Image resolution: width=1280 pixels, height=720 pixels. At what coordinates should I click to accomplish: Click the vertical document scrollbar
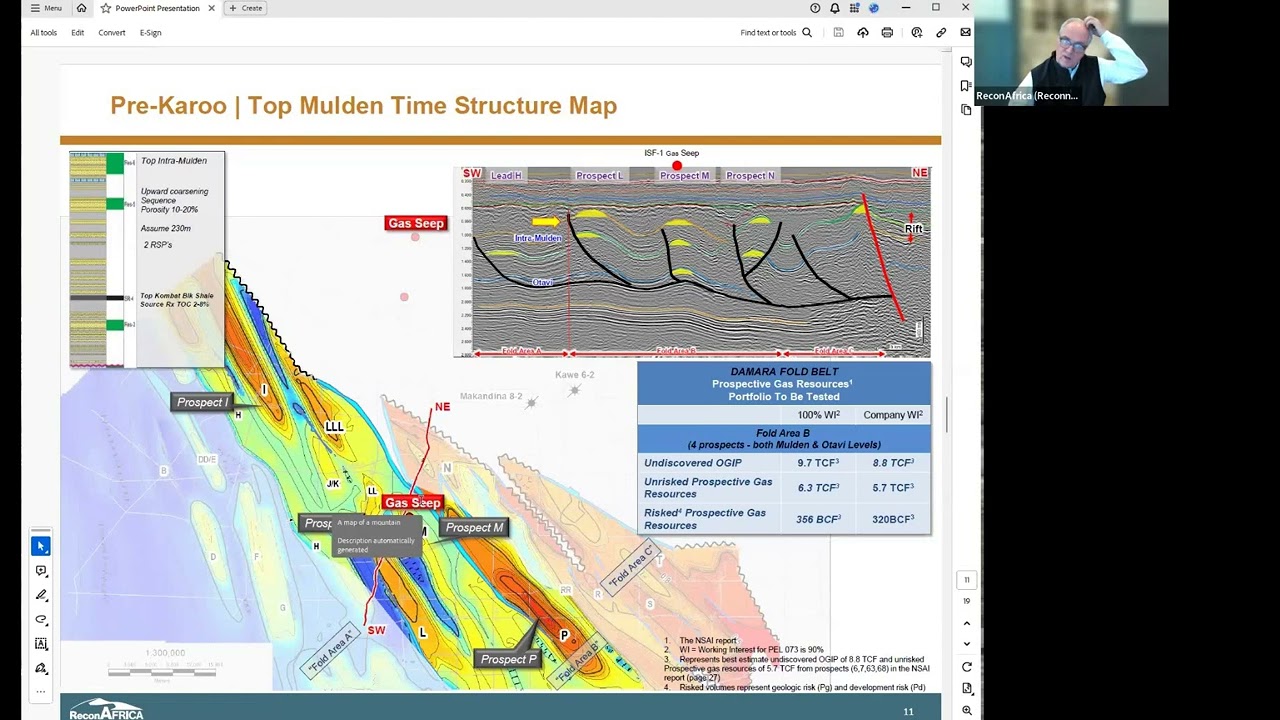(x=945, y=415)
